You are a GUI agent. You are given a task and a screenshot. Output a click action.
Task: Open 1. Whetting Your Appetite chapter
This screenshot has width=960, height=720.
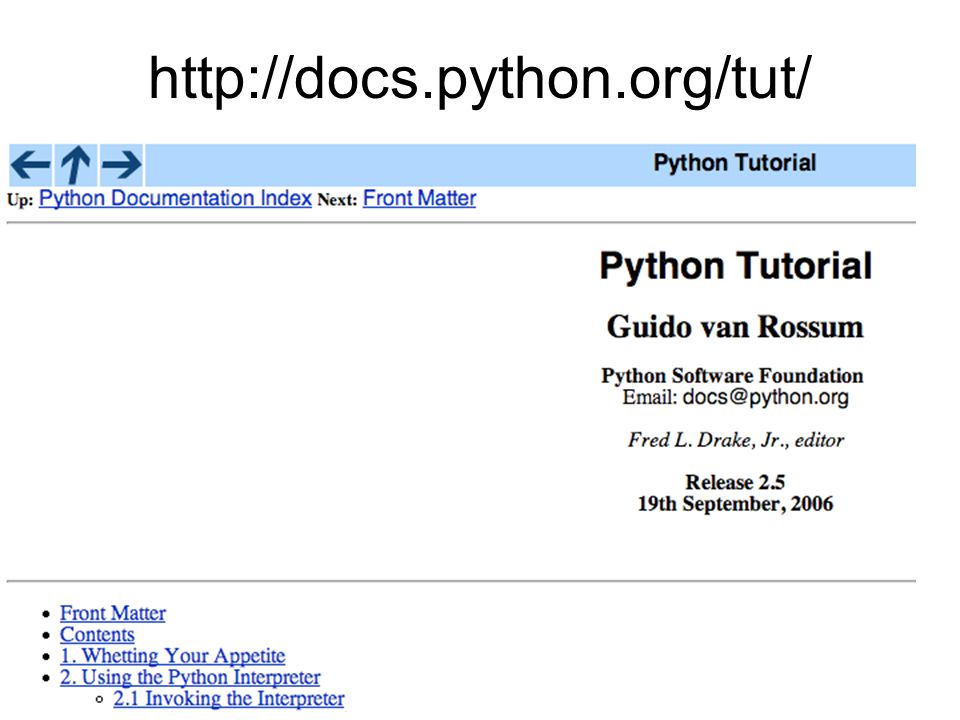(172, 656)
